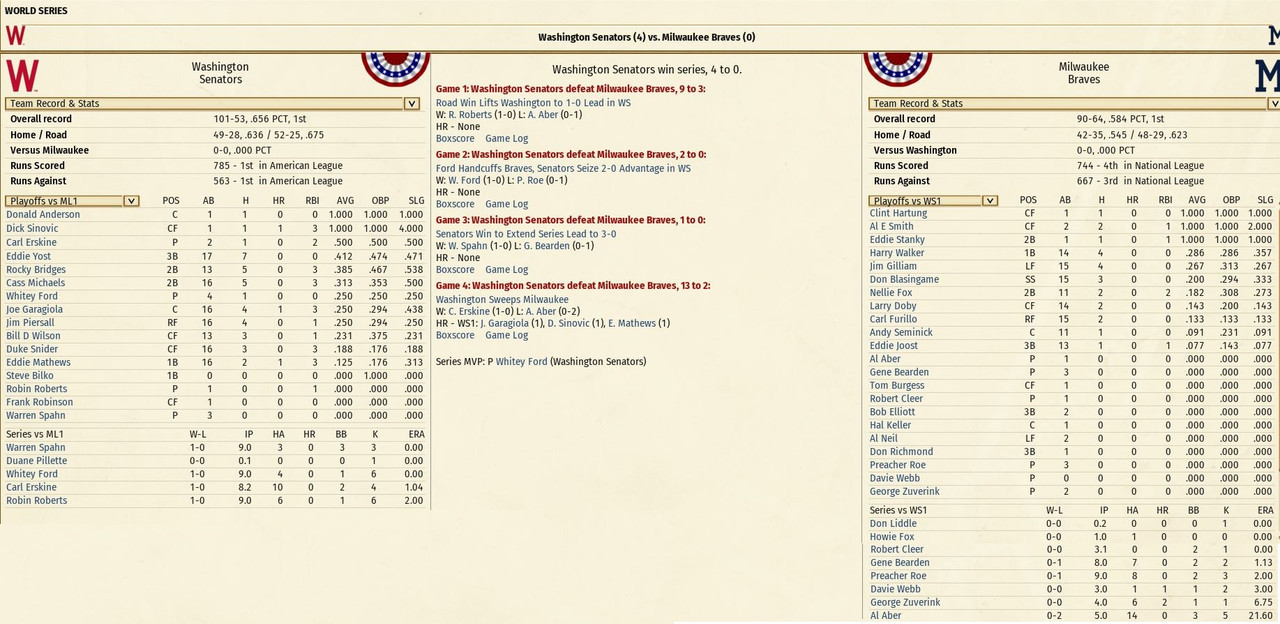The height and width of the screenshot is (624, 1280).
Task: Open Bill D Wilson player page
Action: click(x=33, y=336)
